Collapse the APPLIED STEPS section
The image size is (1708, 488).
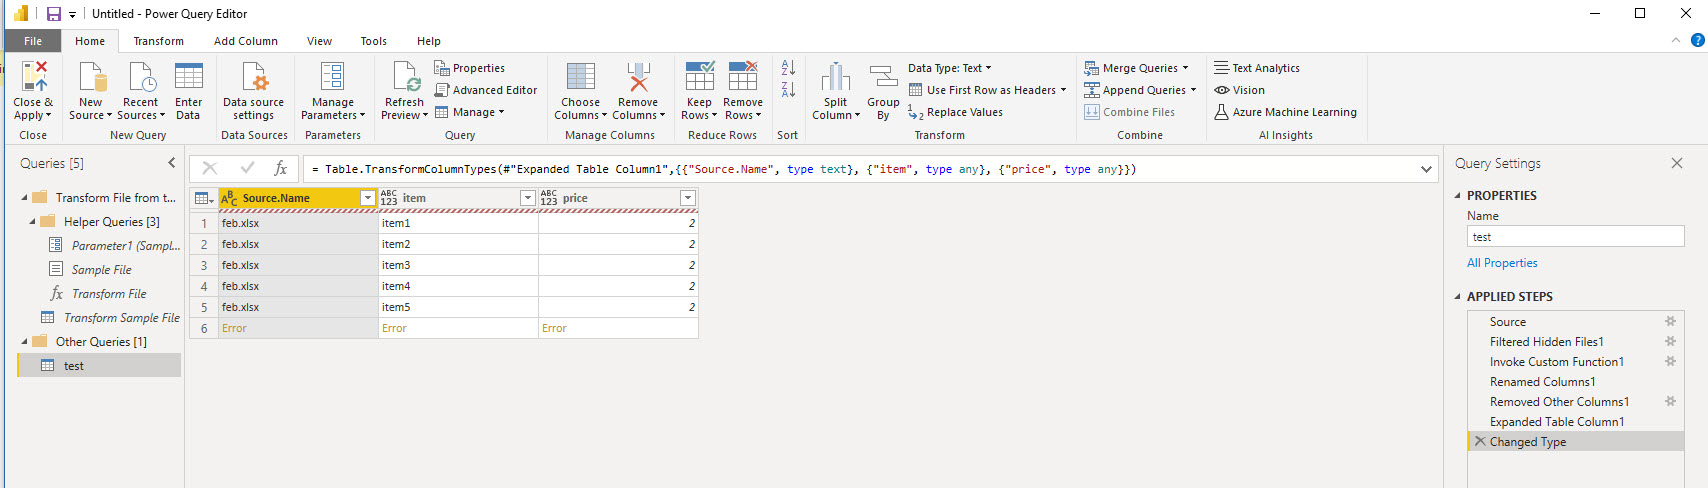click(1457, 297)
